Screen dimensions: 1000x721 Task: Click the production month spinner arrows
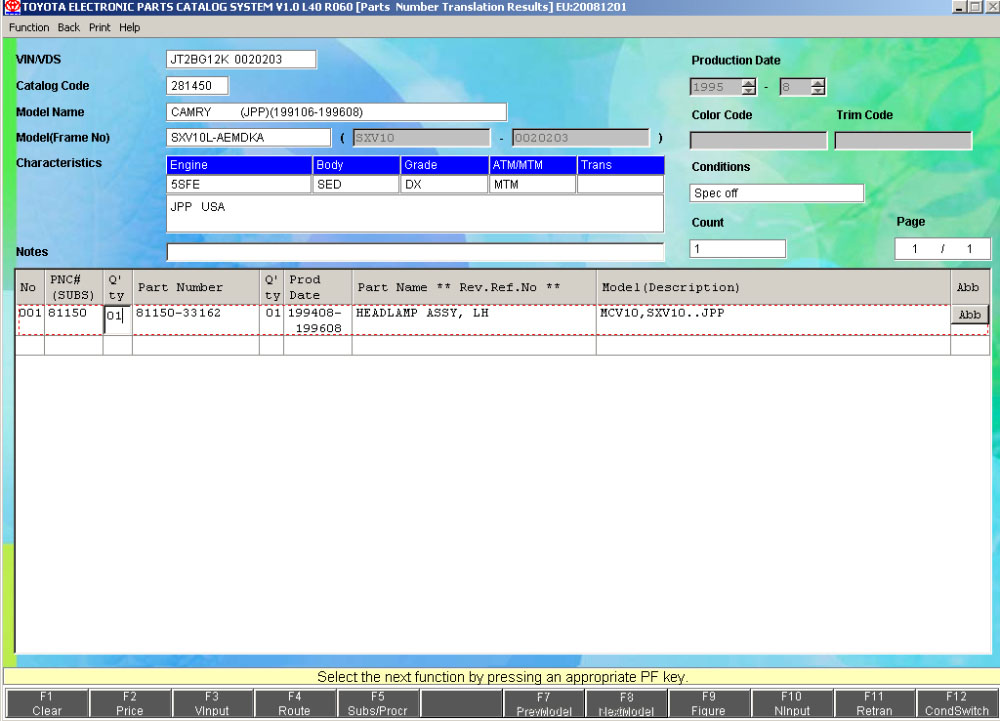click(818, 87)
